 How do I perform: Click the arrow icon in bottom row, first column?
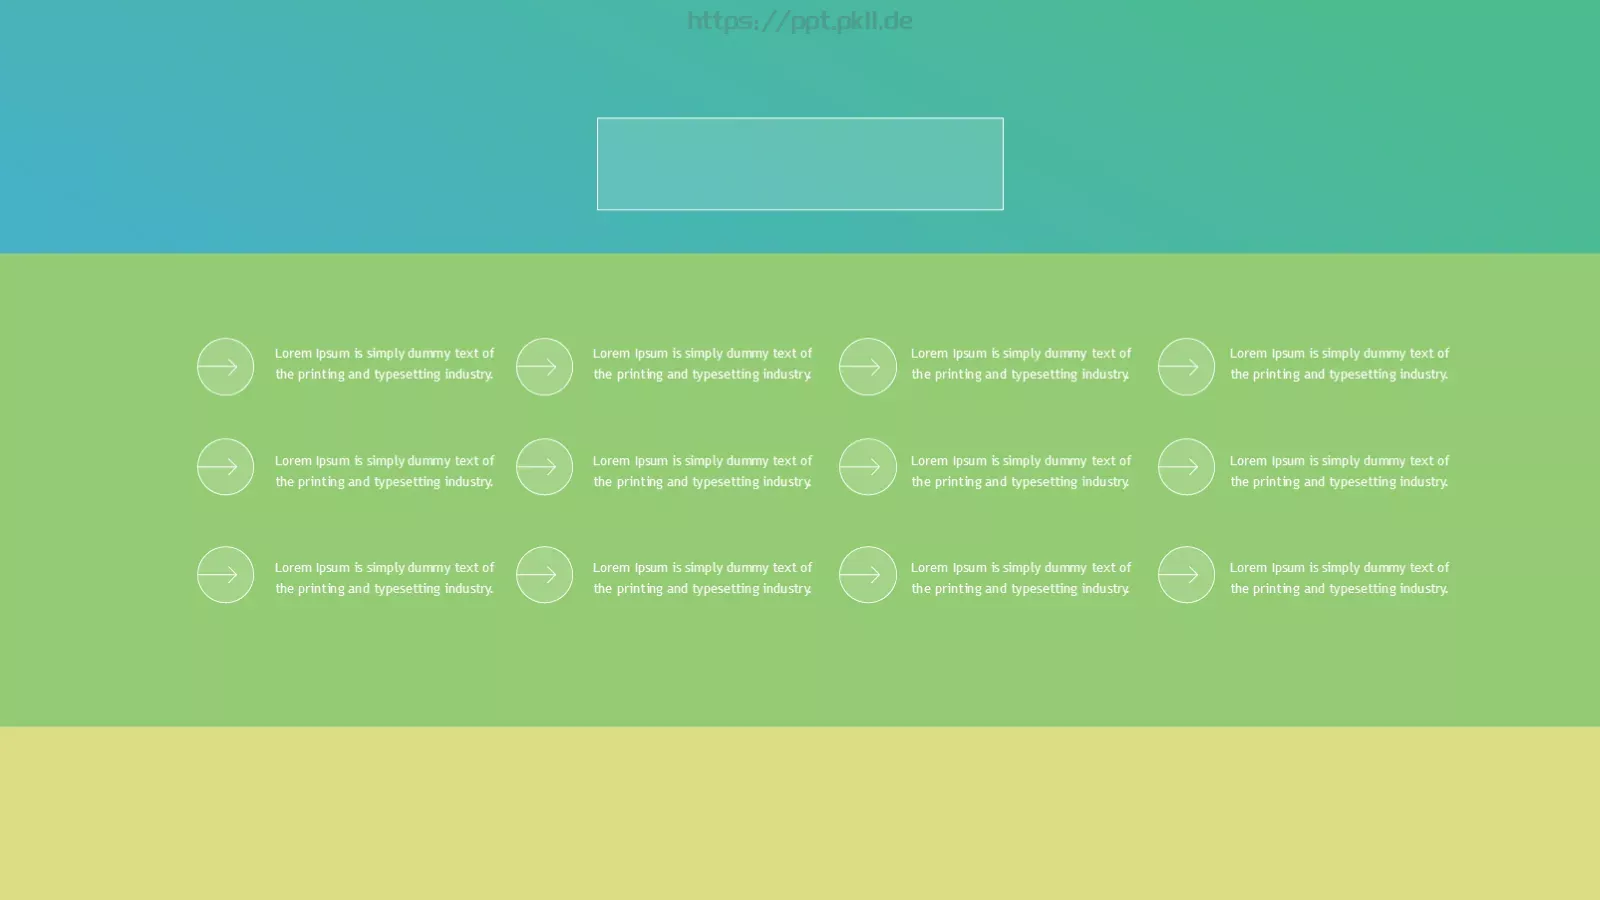point(225,575)
